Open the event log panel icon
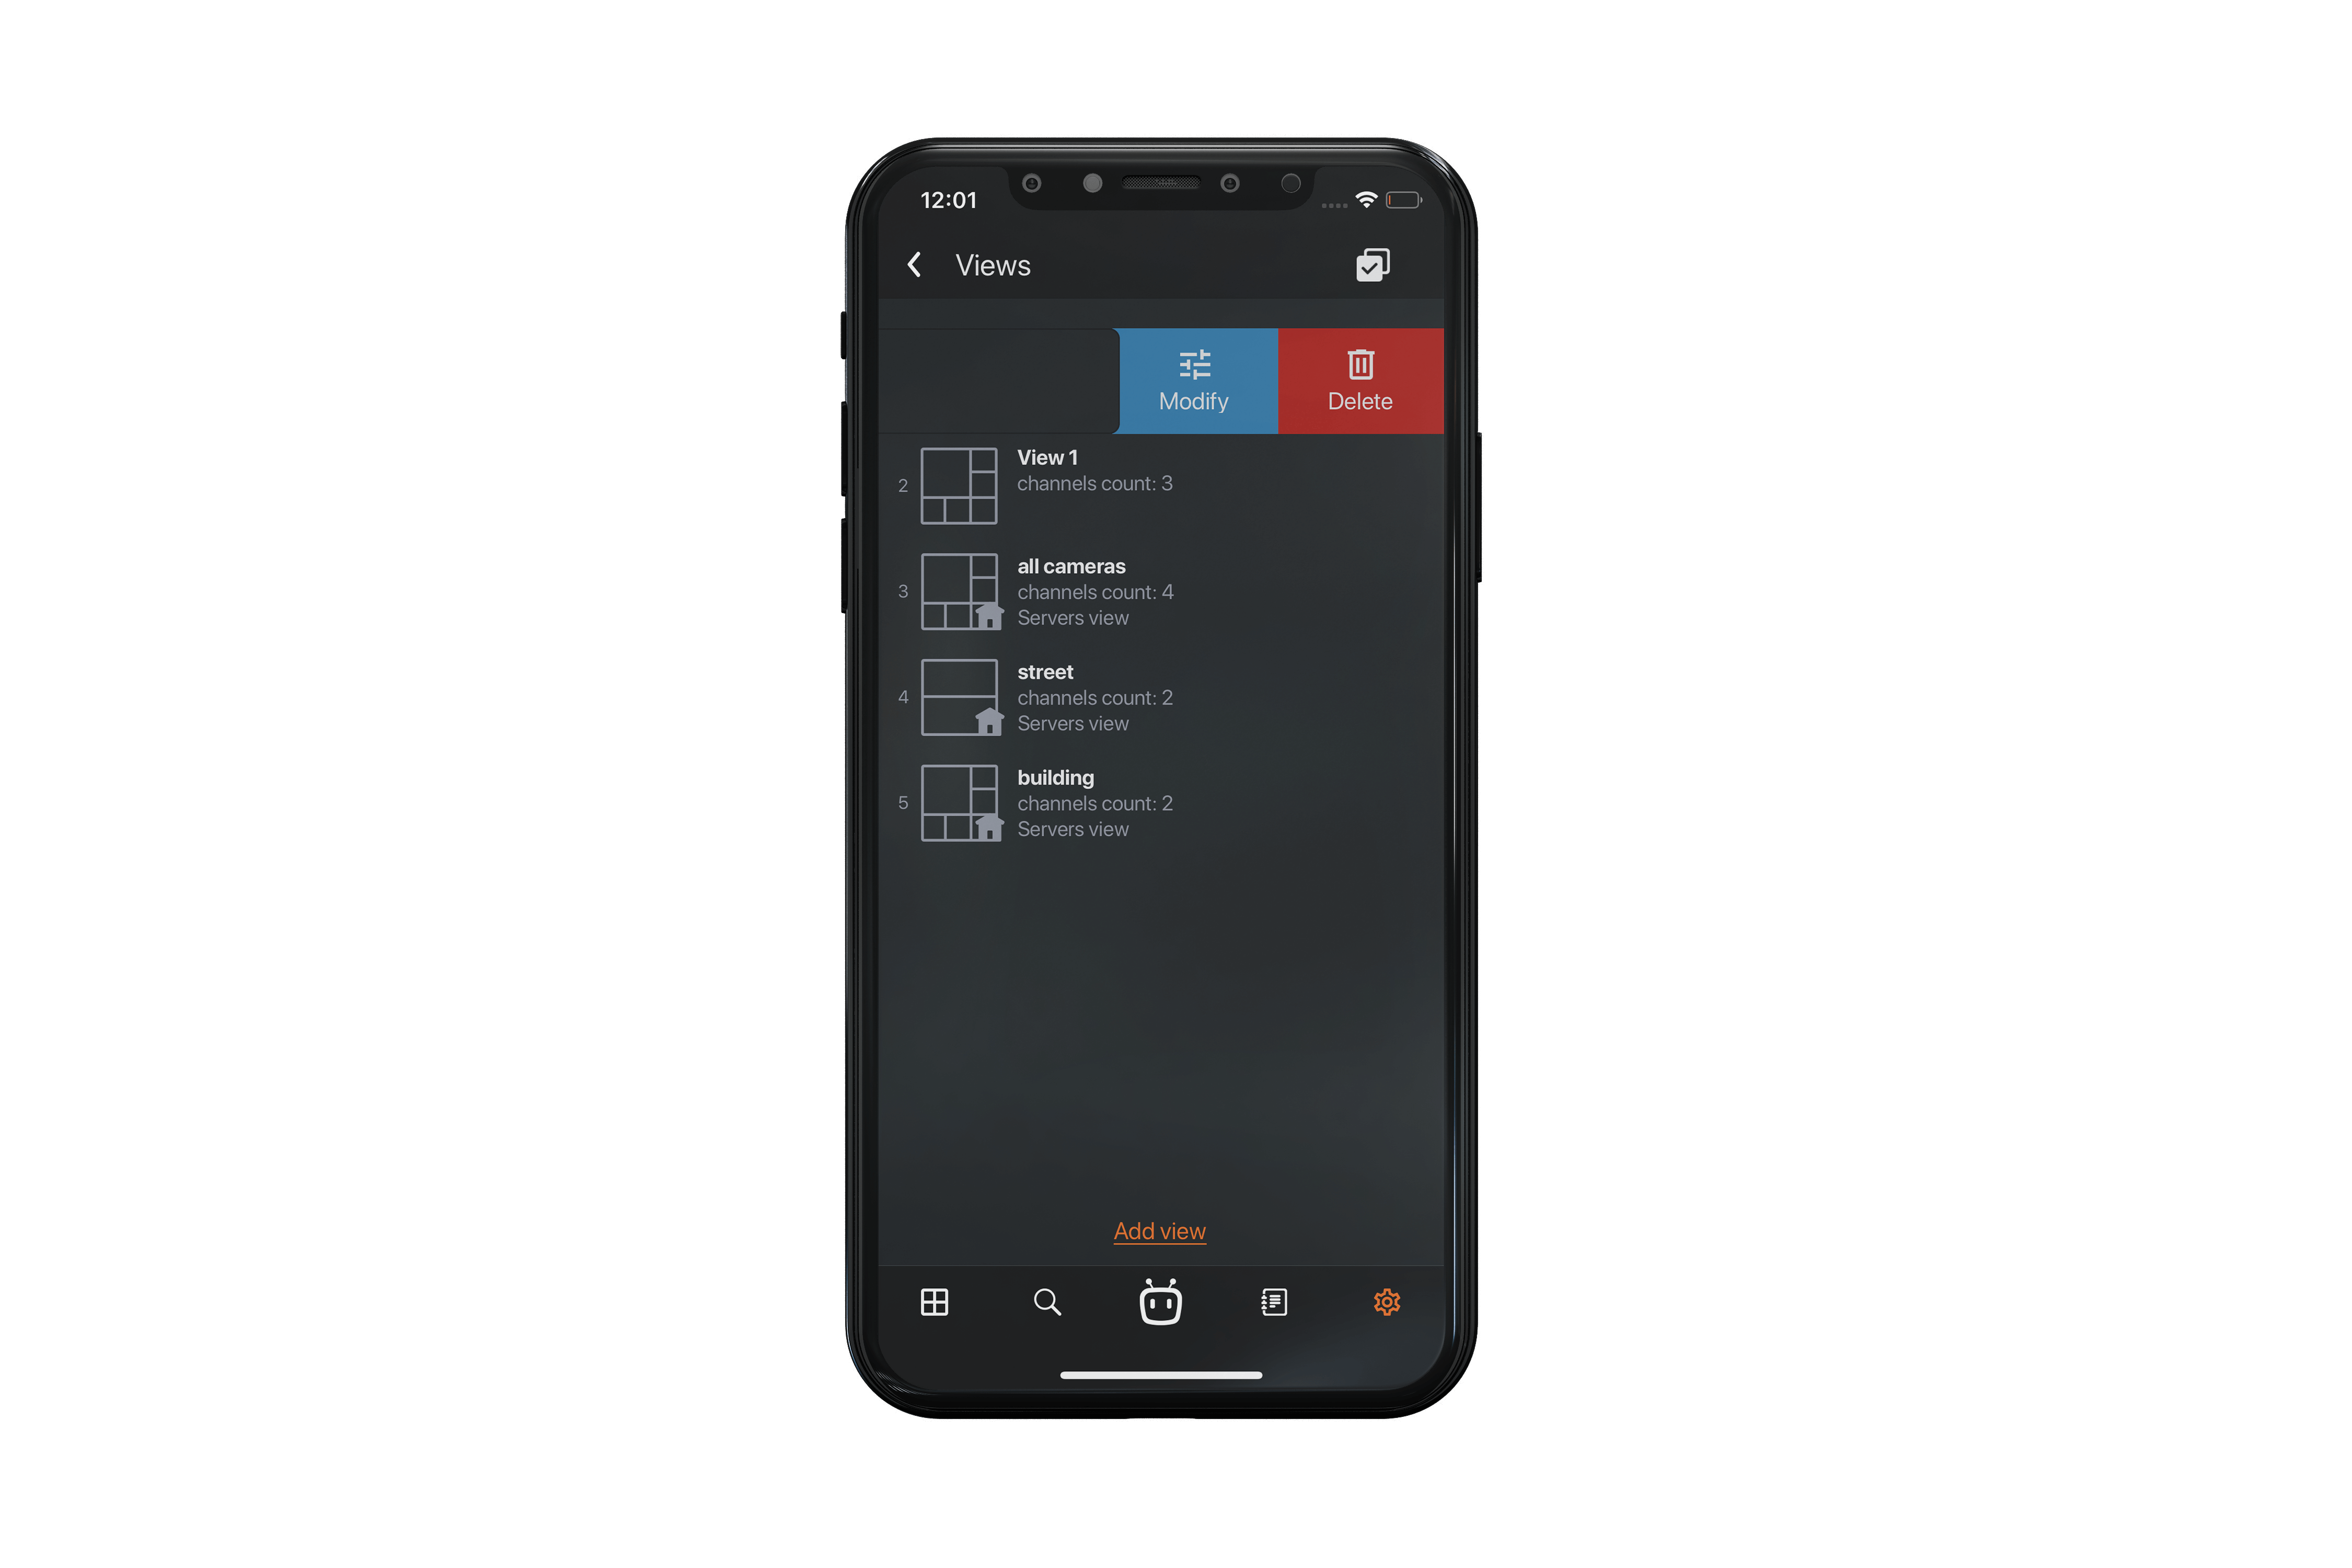Image resolution: width=2352 pixels, height=1568 pixels. [1272, 1302]
